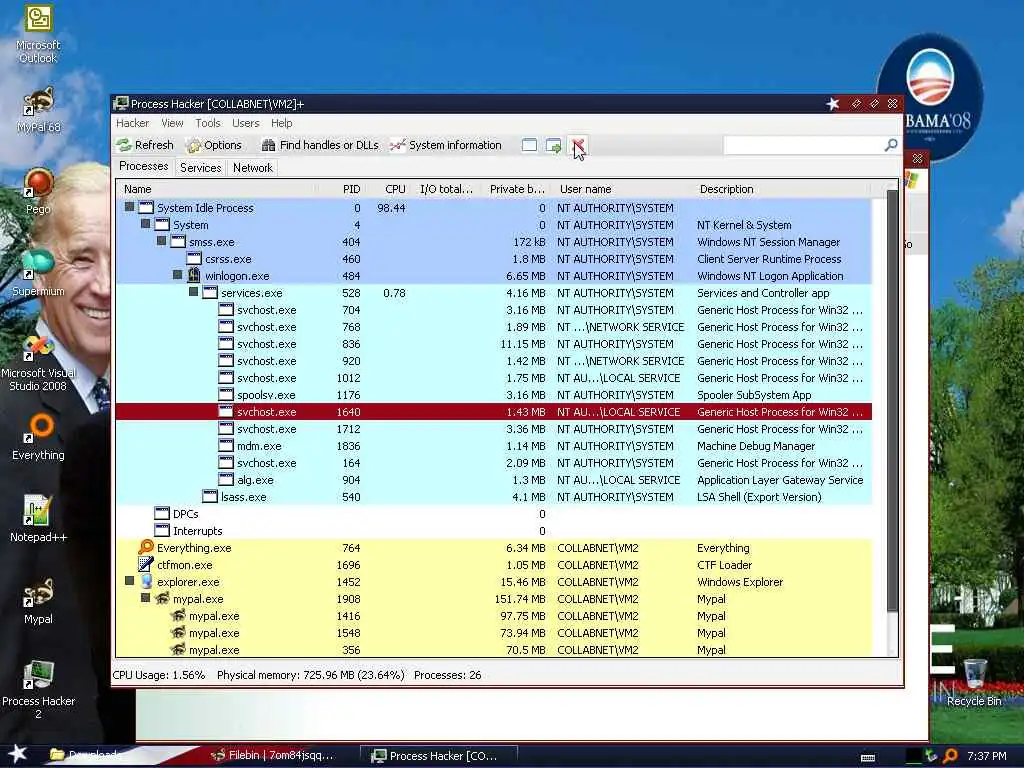Select the mdm.exe process row
This screenshot has height=768, width=1024.
[x=494, y=445]
